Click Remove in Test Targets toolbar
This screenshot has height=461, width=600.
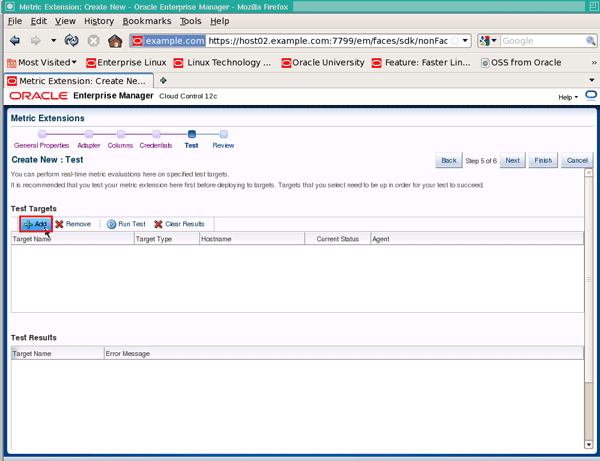tap(73, 224)
